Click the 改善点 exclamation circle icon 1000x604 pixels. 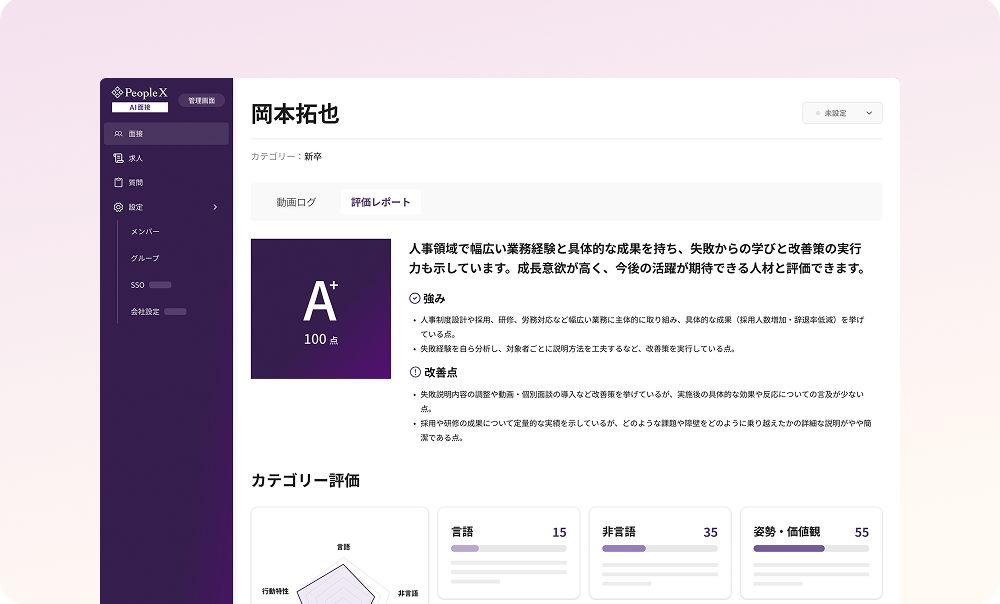(x=416, y=372)
